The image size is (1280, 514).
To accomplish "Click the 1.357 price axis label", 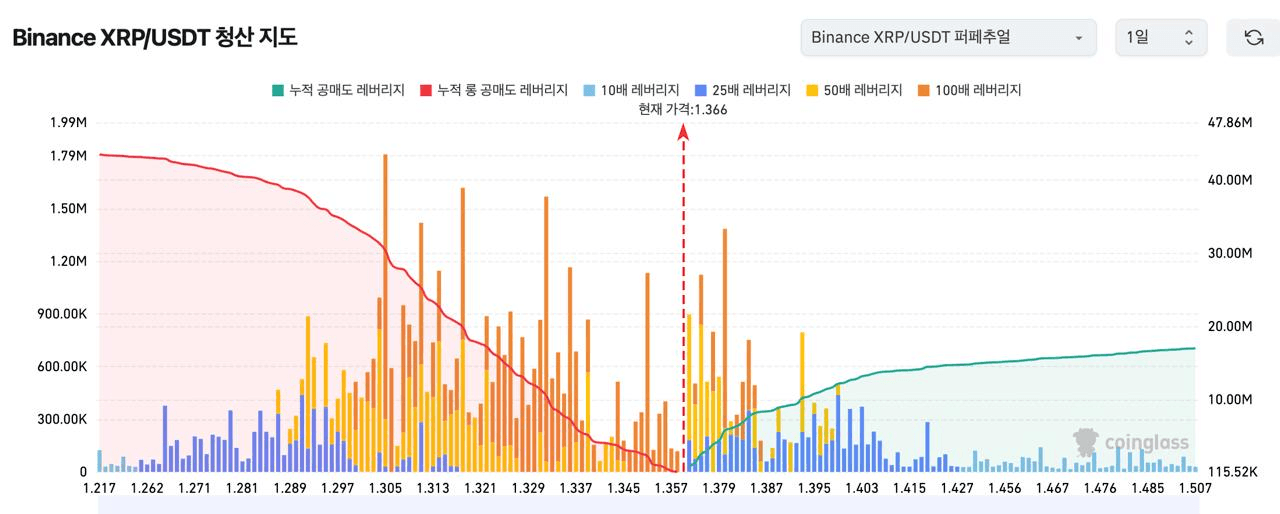I will 672,488.
